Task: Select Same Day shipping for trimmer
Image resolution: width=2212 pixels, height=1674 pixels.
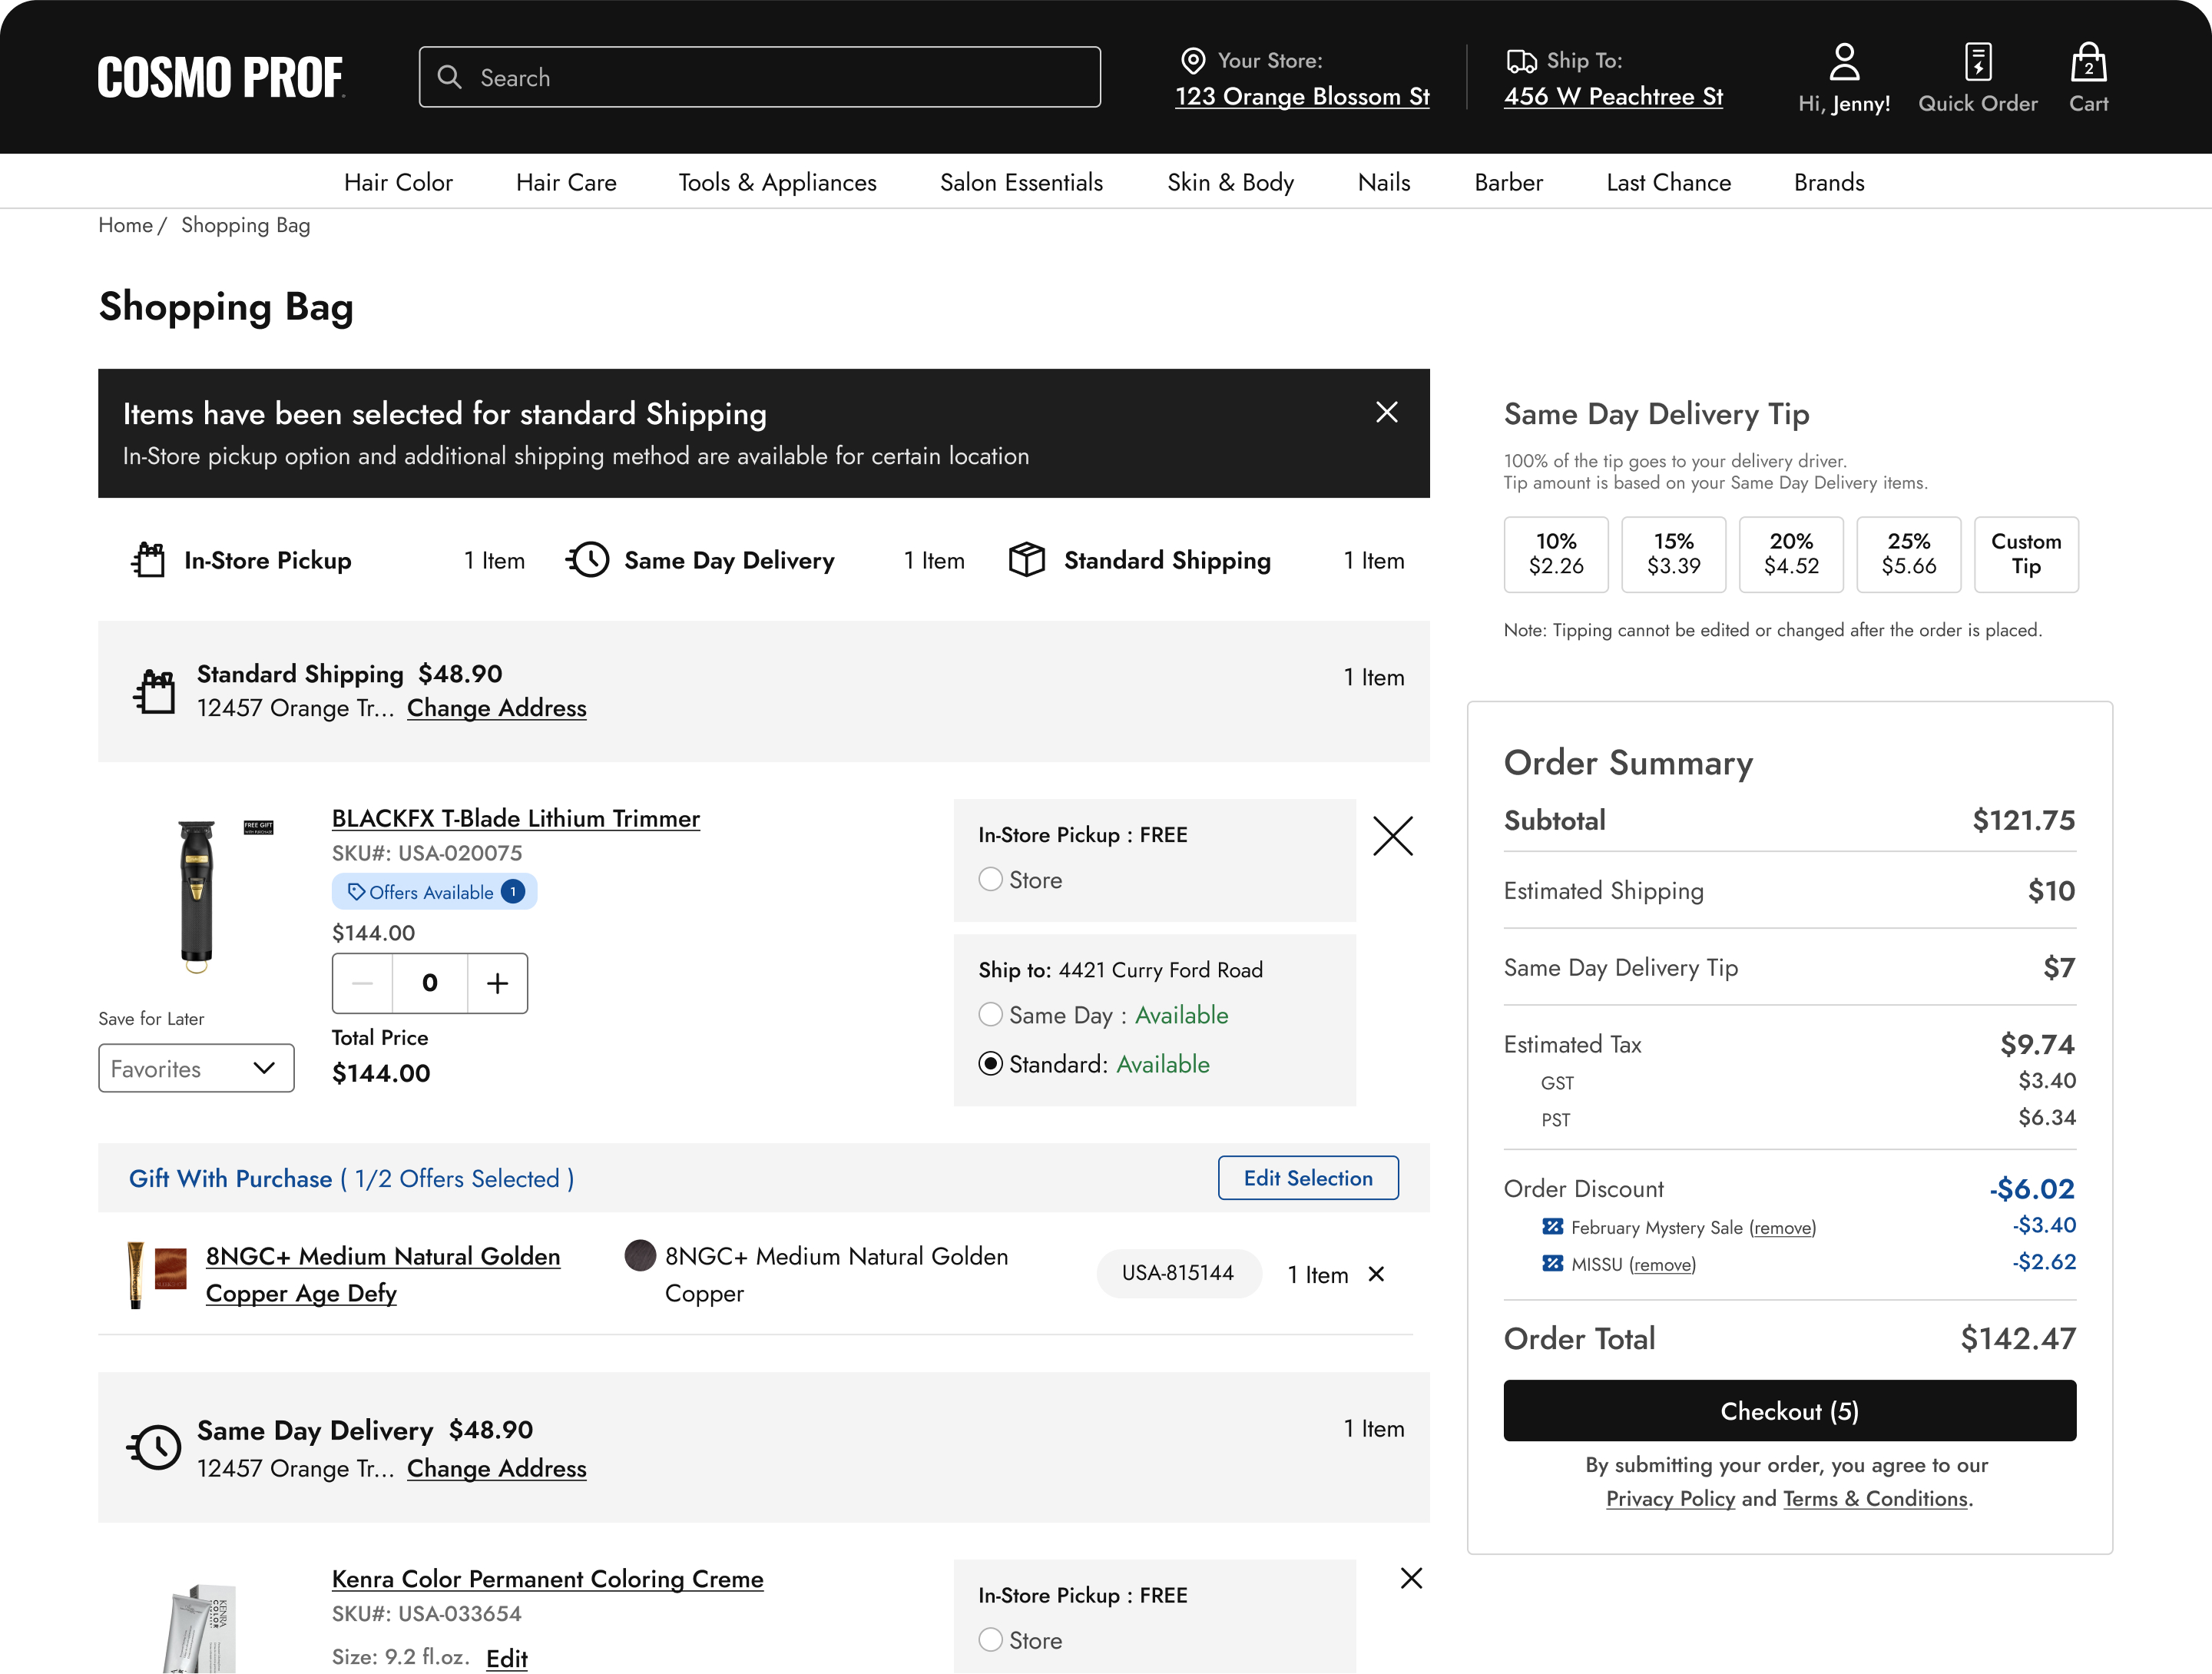Action: point(990,1014)
